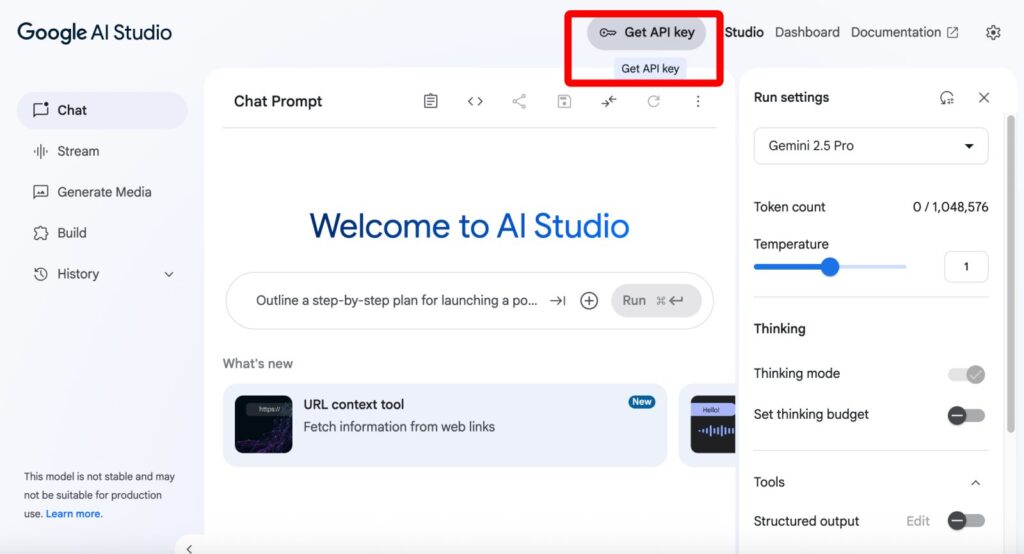
Task: Click the plus insert media icon
Action: click(x=589, y=301)
